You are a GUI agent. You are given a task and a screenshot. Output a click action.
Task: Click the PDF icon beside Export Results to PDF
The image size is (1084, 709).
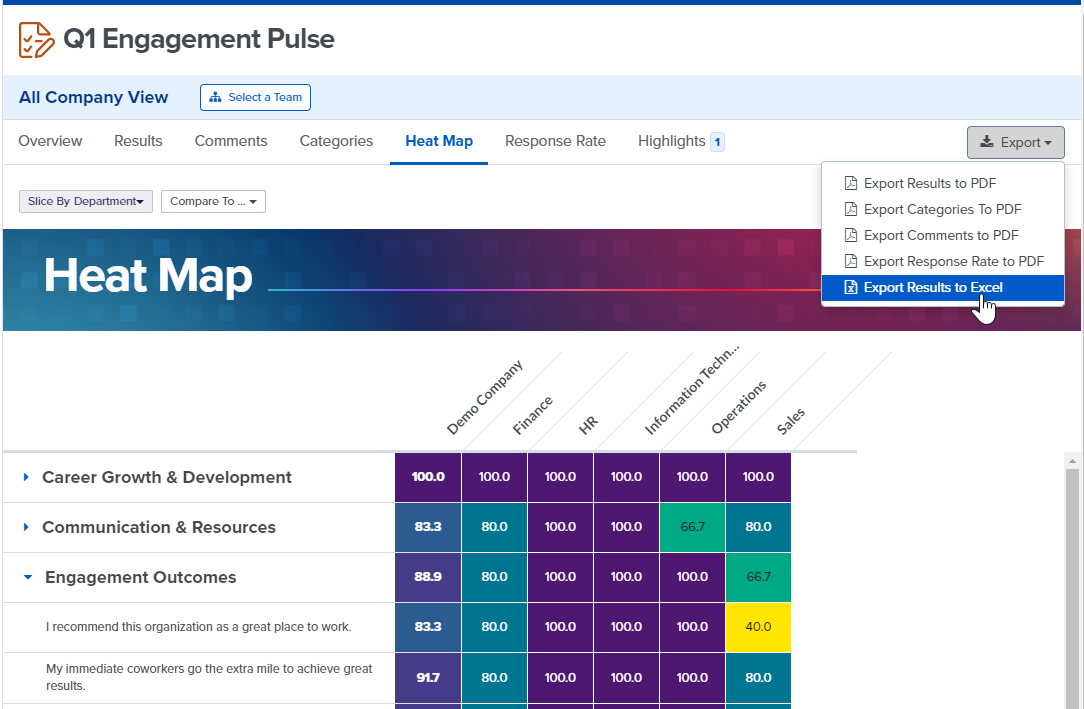click(851, 183)
